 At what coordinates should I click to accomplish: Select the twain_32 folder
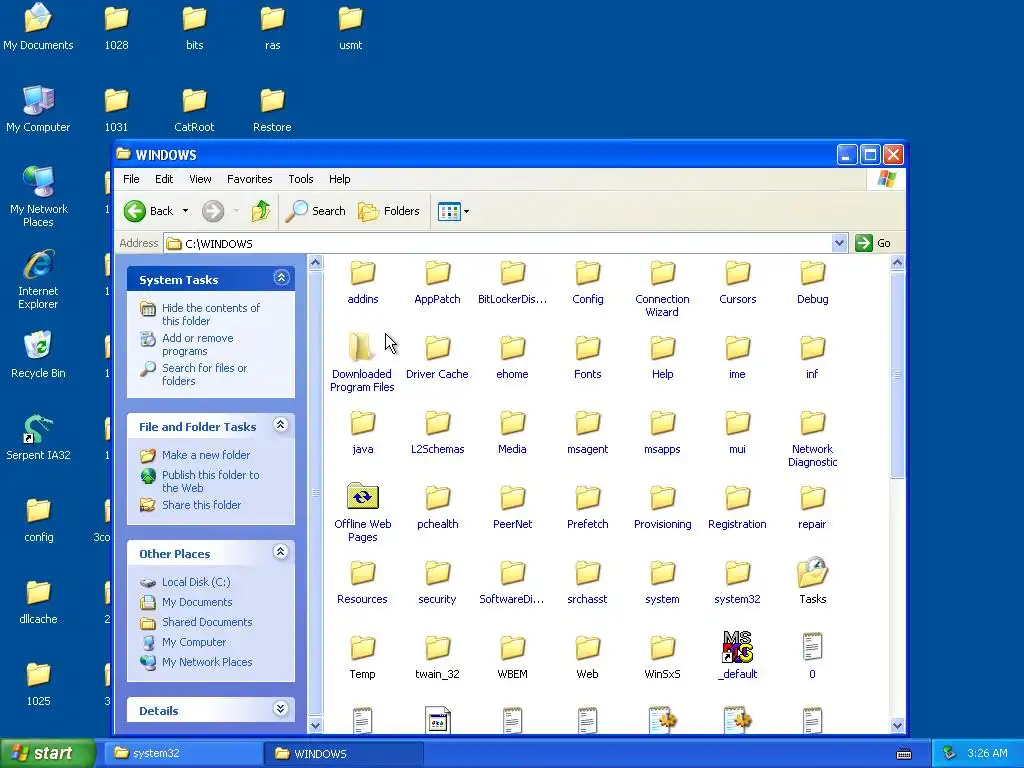[438, 658]
